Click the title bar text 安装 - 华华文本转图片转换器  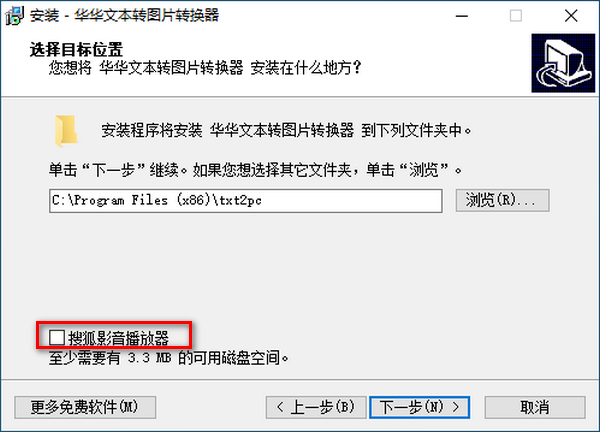click(x=124, y=16)
